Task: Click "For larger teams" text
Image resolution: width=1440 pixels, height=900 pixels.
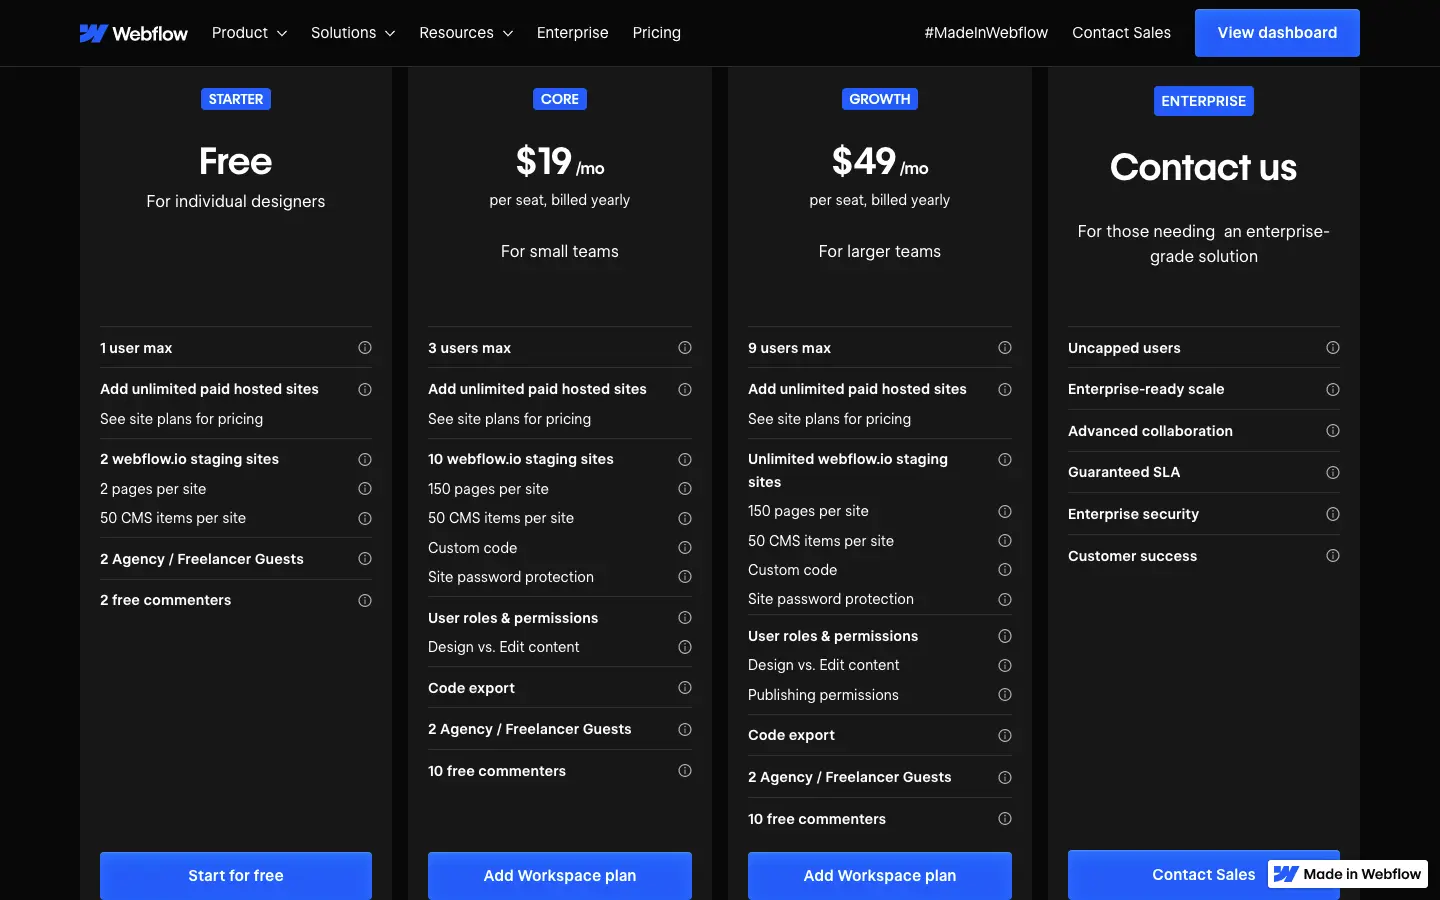Action: click(x=880, y=251)
